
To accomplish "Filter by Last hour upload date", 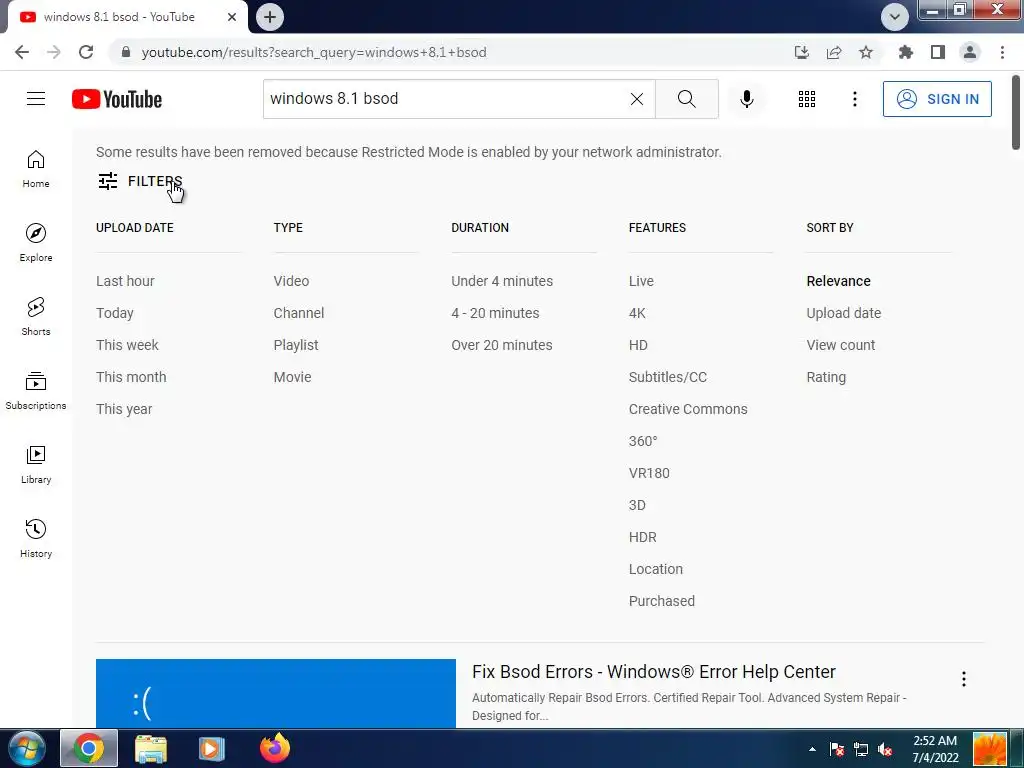I will point(125,281).
